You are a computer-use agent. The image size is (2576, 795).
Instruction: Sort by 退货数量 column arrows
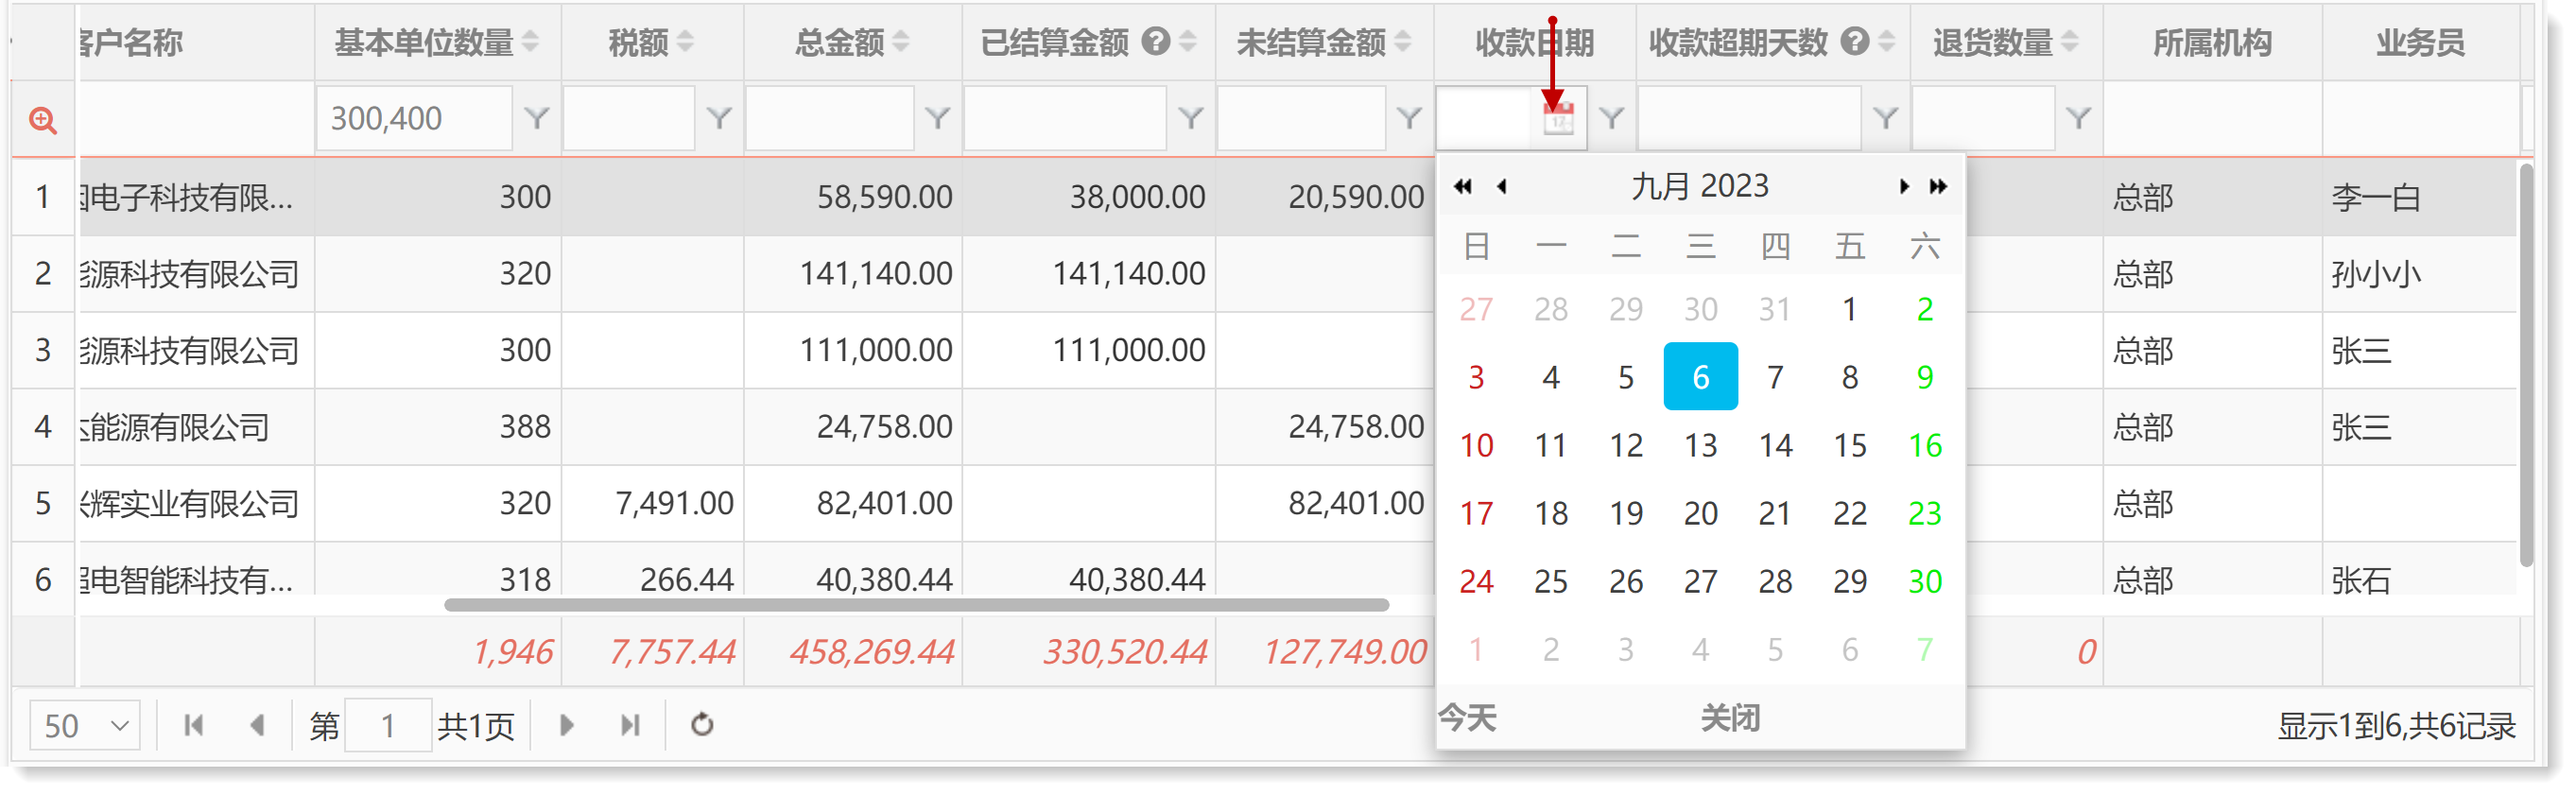point(2069,42)
